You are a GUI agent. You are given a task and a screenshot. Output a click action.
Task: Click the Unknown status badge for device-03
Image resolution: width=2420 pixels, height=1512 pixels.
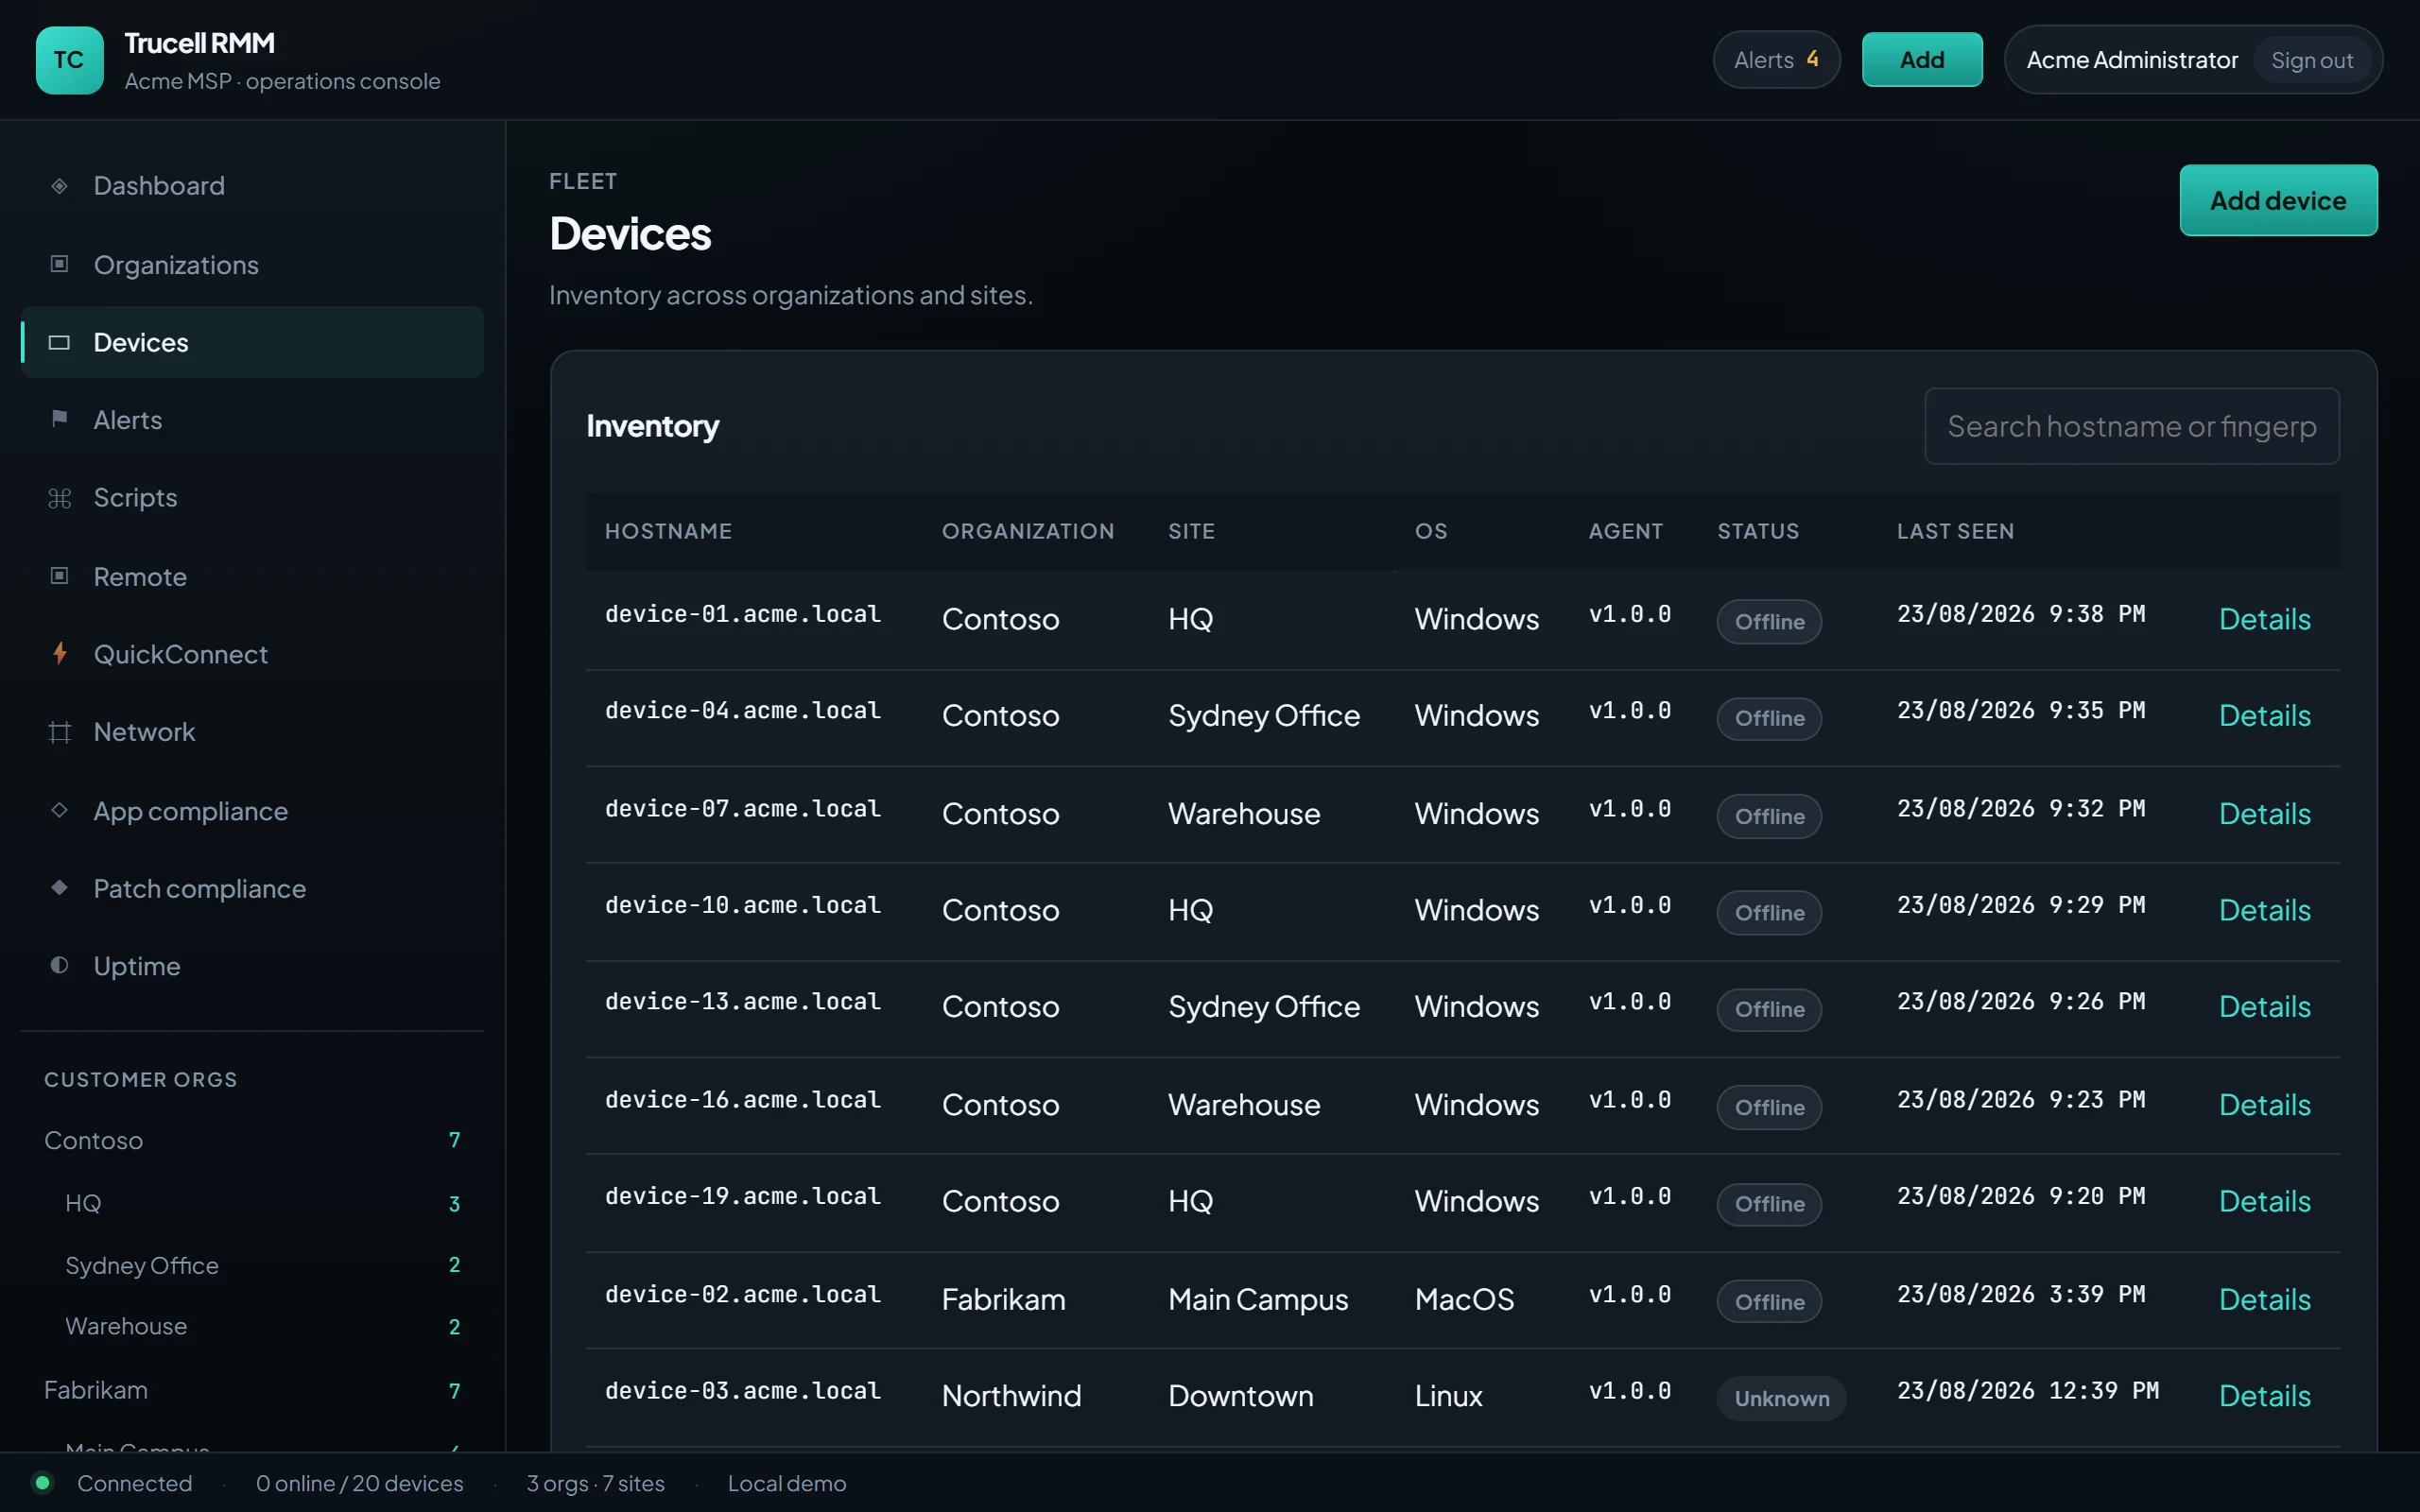coord(1781,1398)
